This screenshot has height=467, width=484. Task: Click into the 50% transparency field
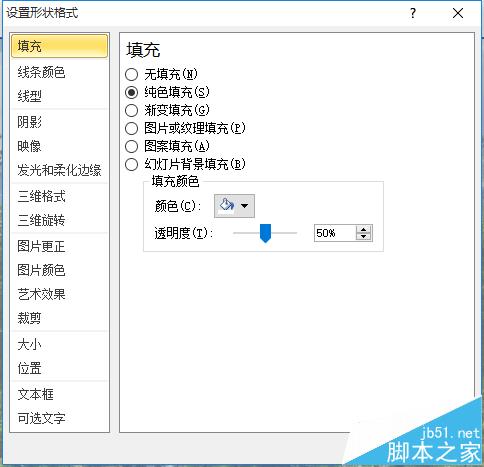click(x=335, y=233)
